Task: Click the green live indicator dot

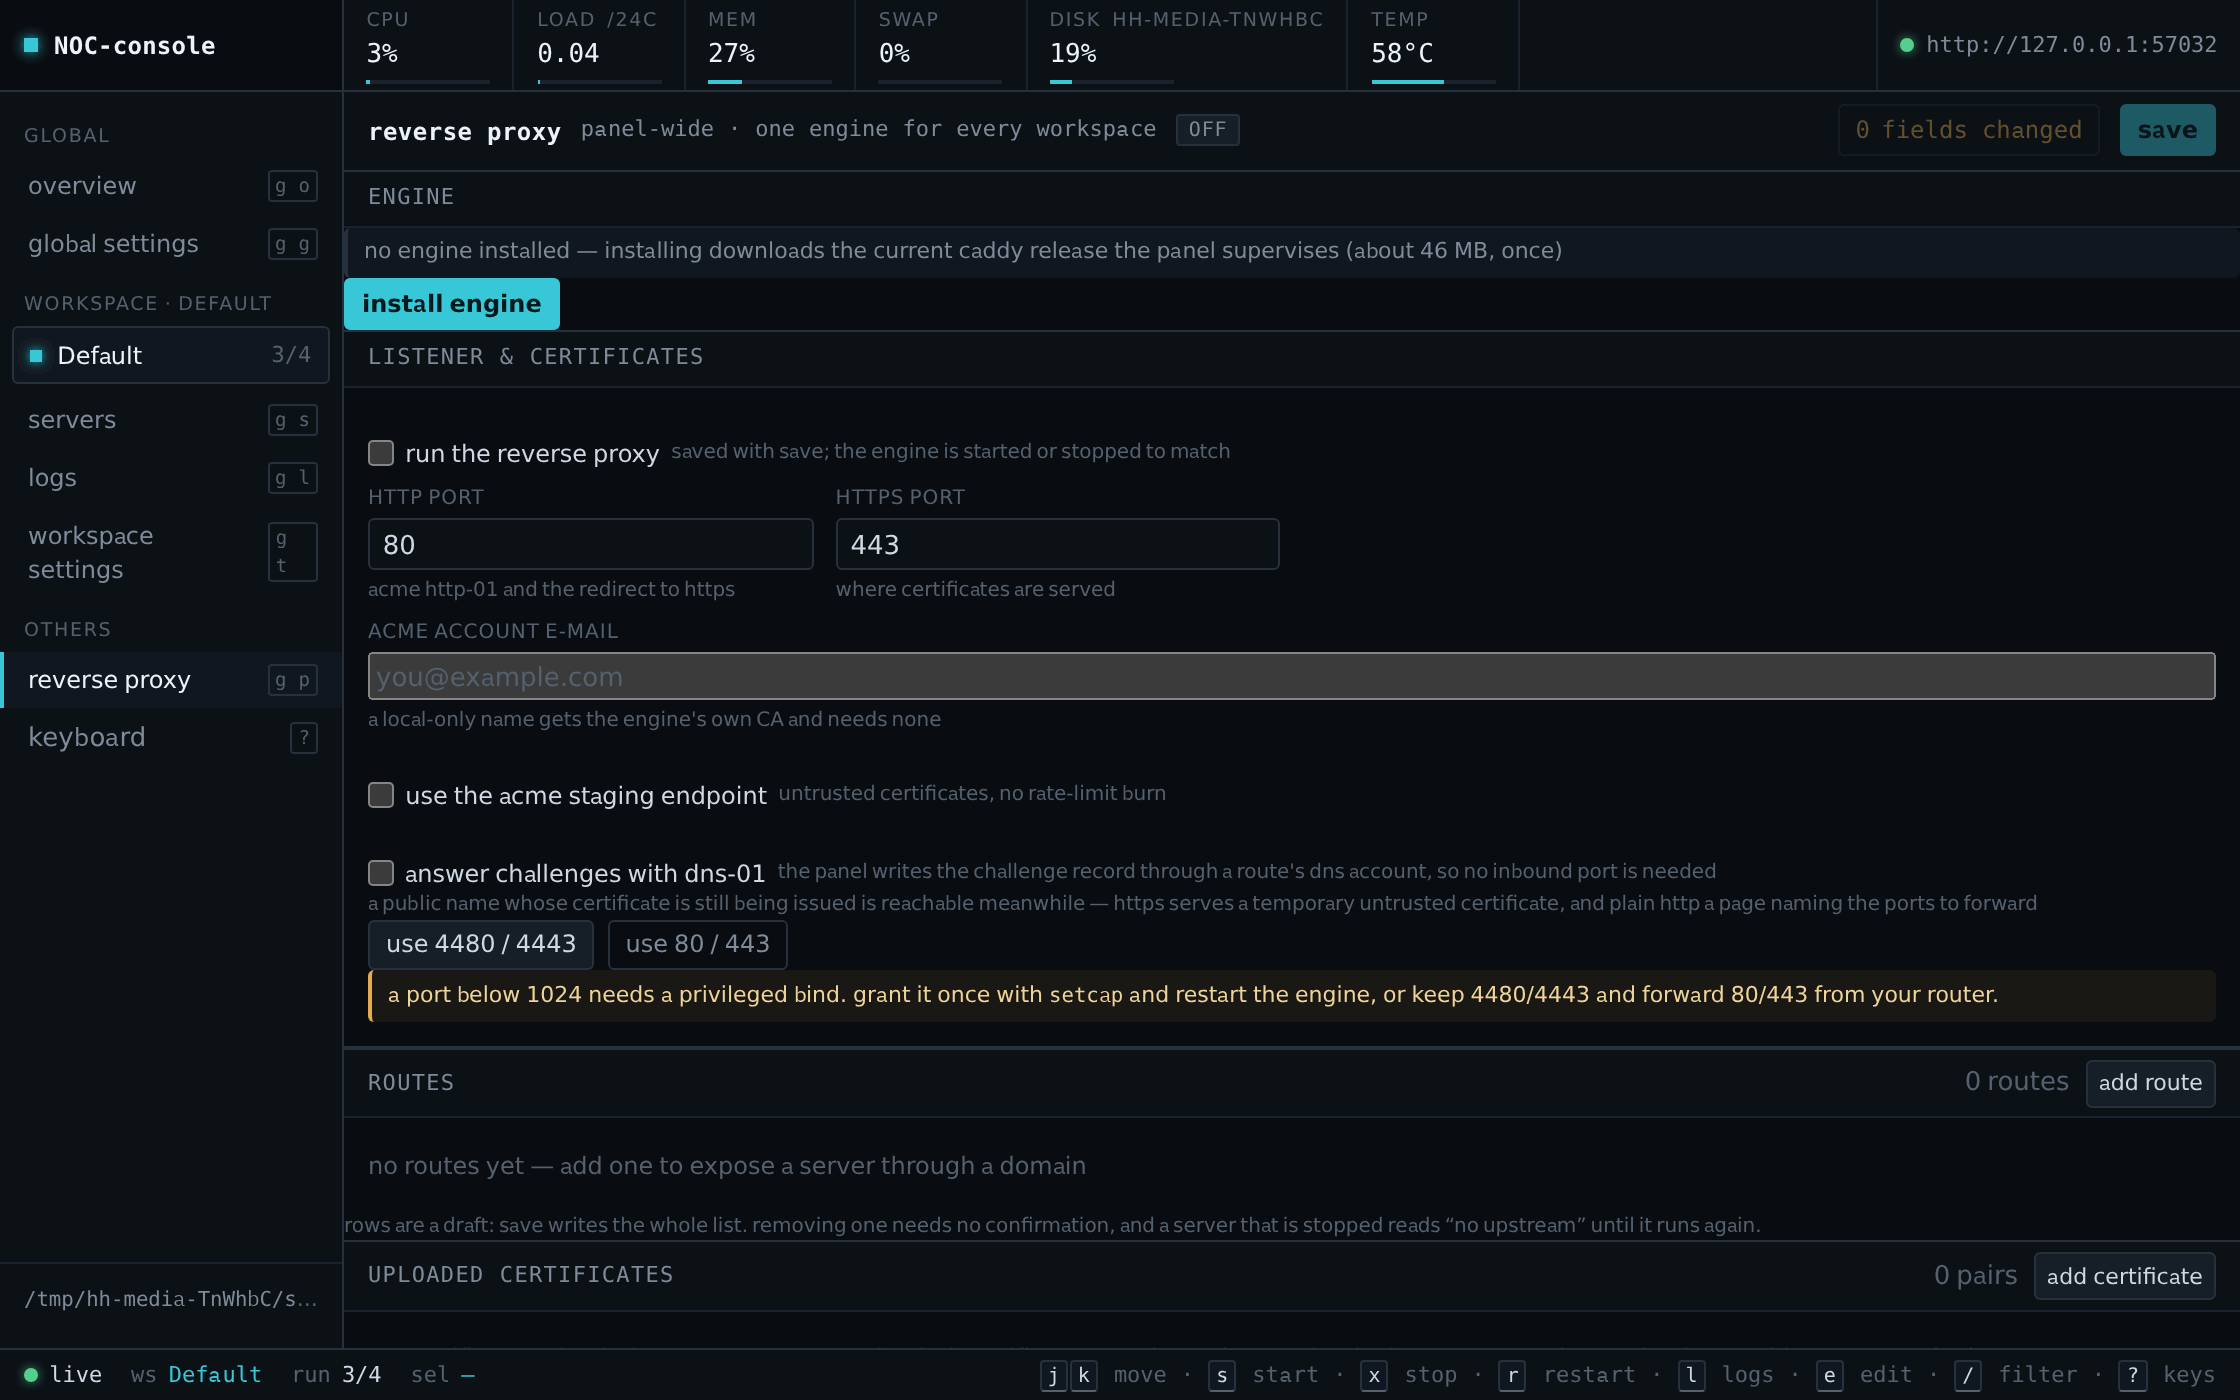Action: click(31, 1375)
